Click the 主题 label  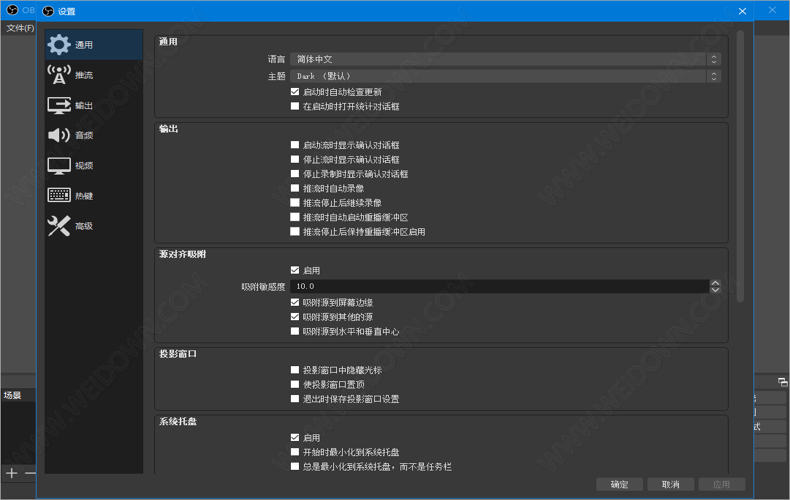click(x=276, y=76)
